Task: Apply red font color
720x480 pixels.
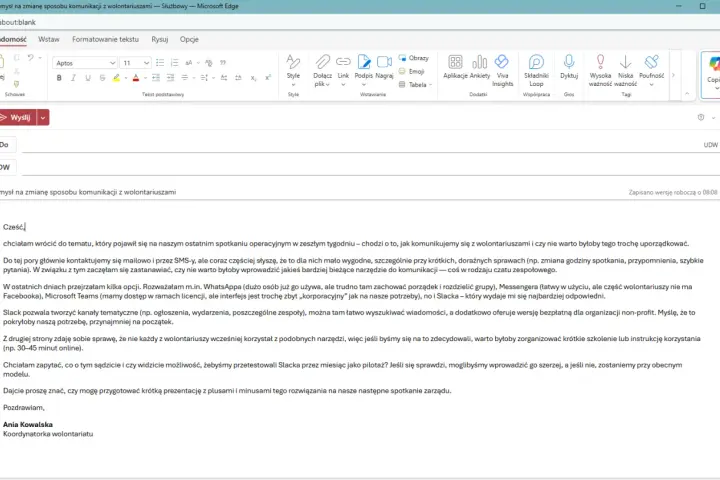Action: (x=136, y=78)
